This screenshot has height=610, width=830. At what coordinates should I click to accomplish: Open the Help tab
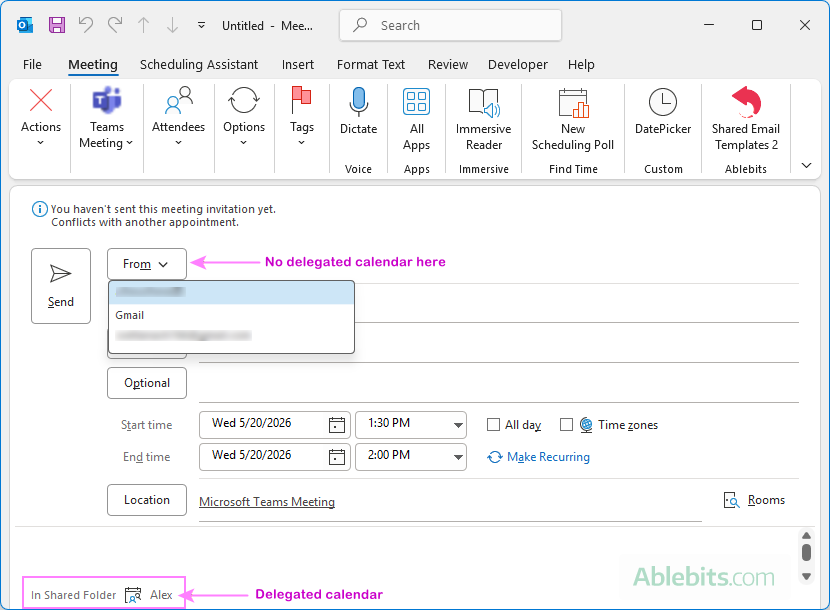(581, 64)
